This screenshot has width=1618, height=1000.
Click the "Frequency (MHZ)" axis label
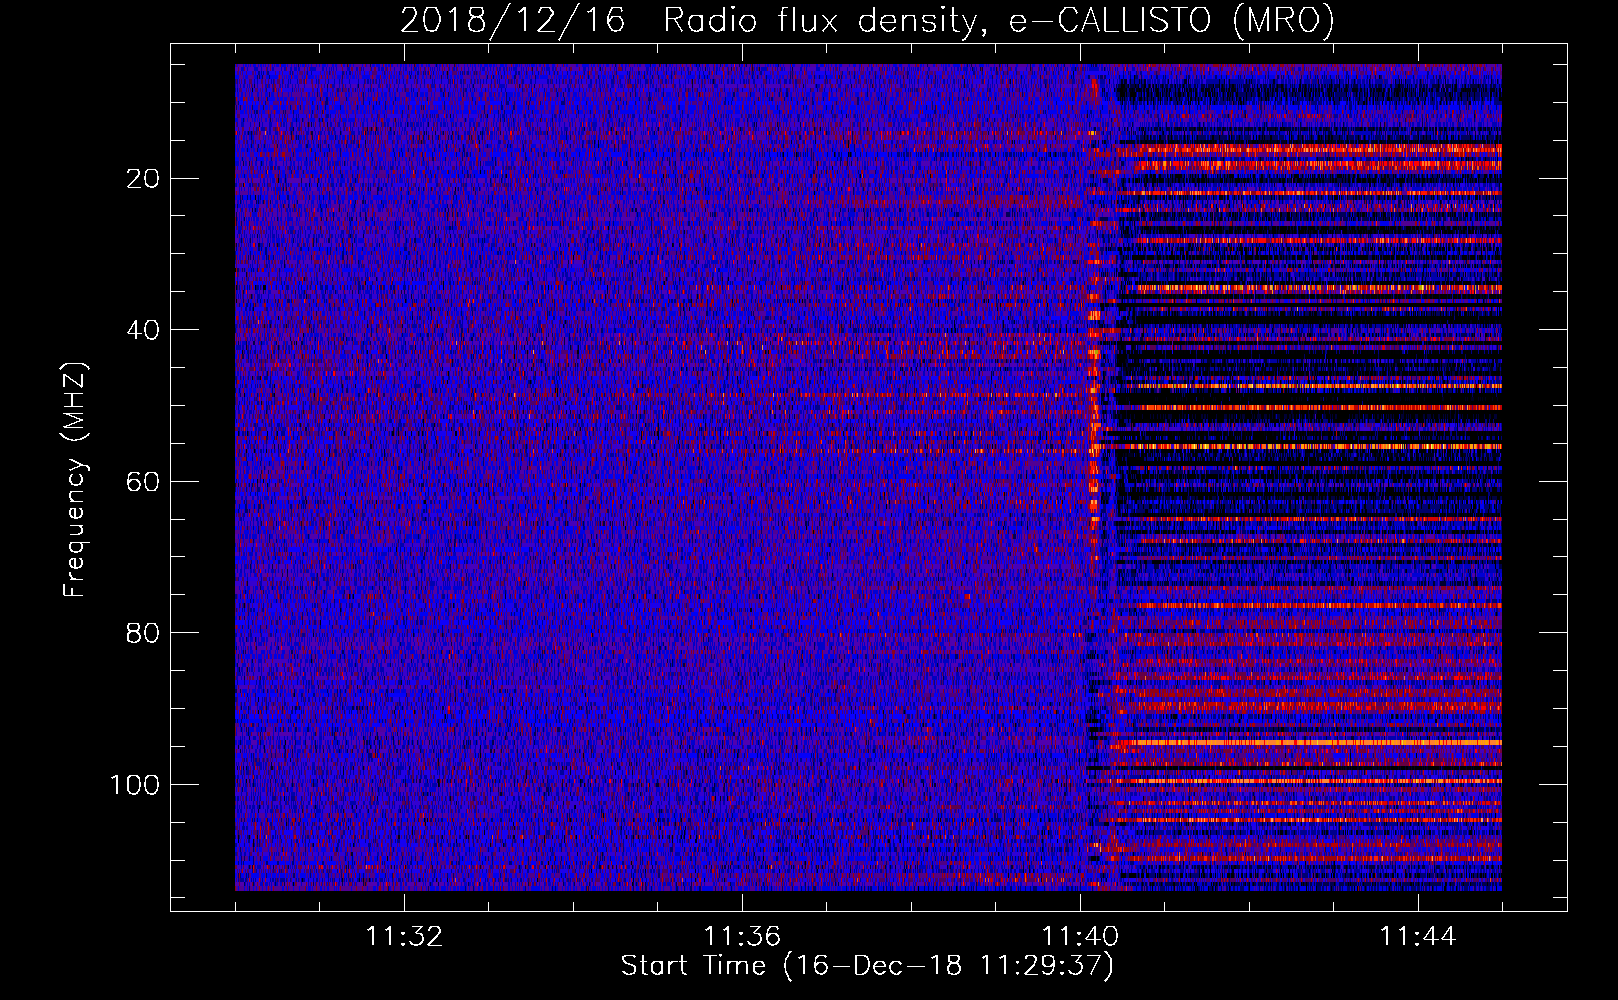pyautogui.click(x=75, y=479)
